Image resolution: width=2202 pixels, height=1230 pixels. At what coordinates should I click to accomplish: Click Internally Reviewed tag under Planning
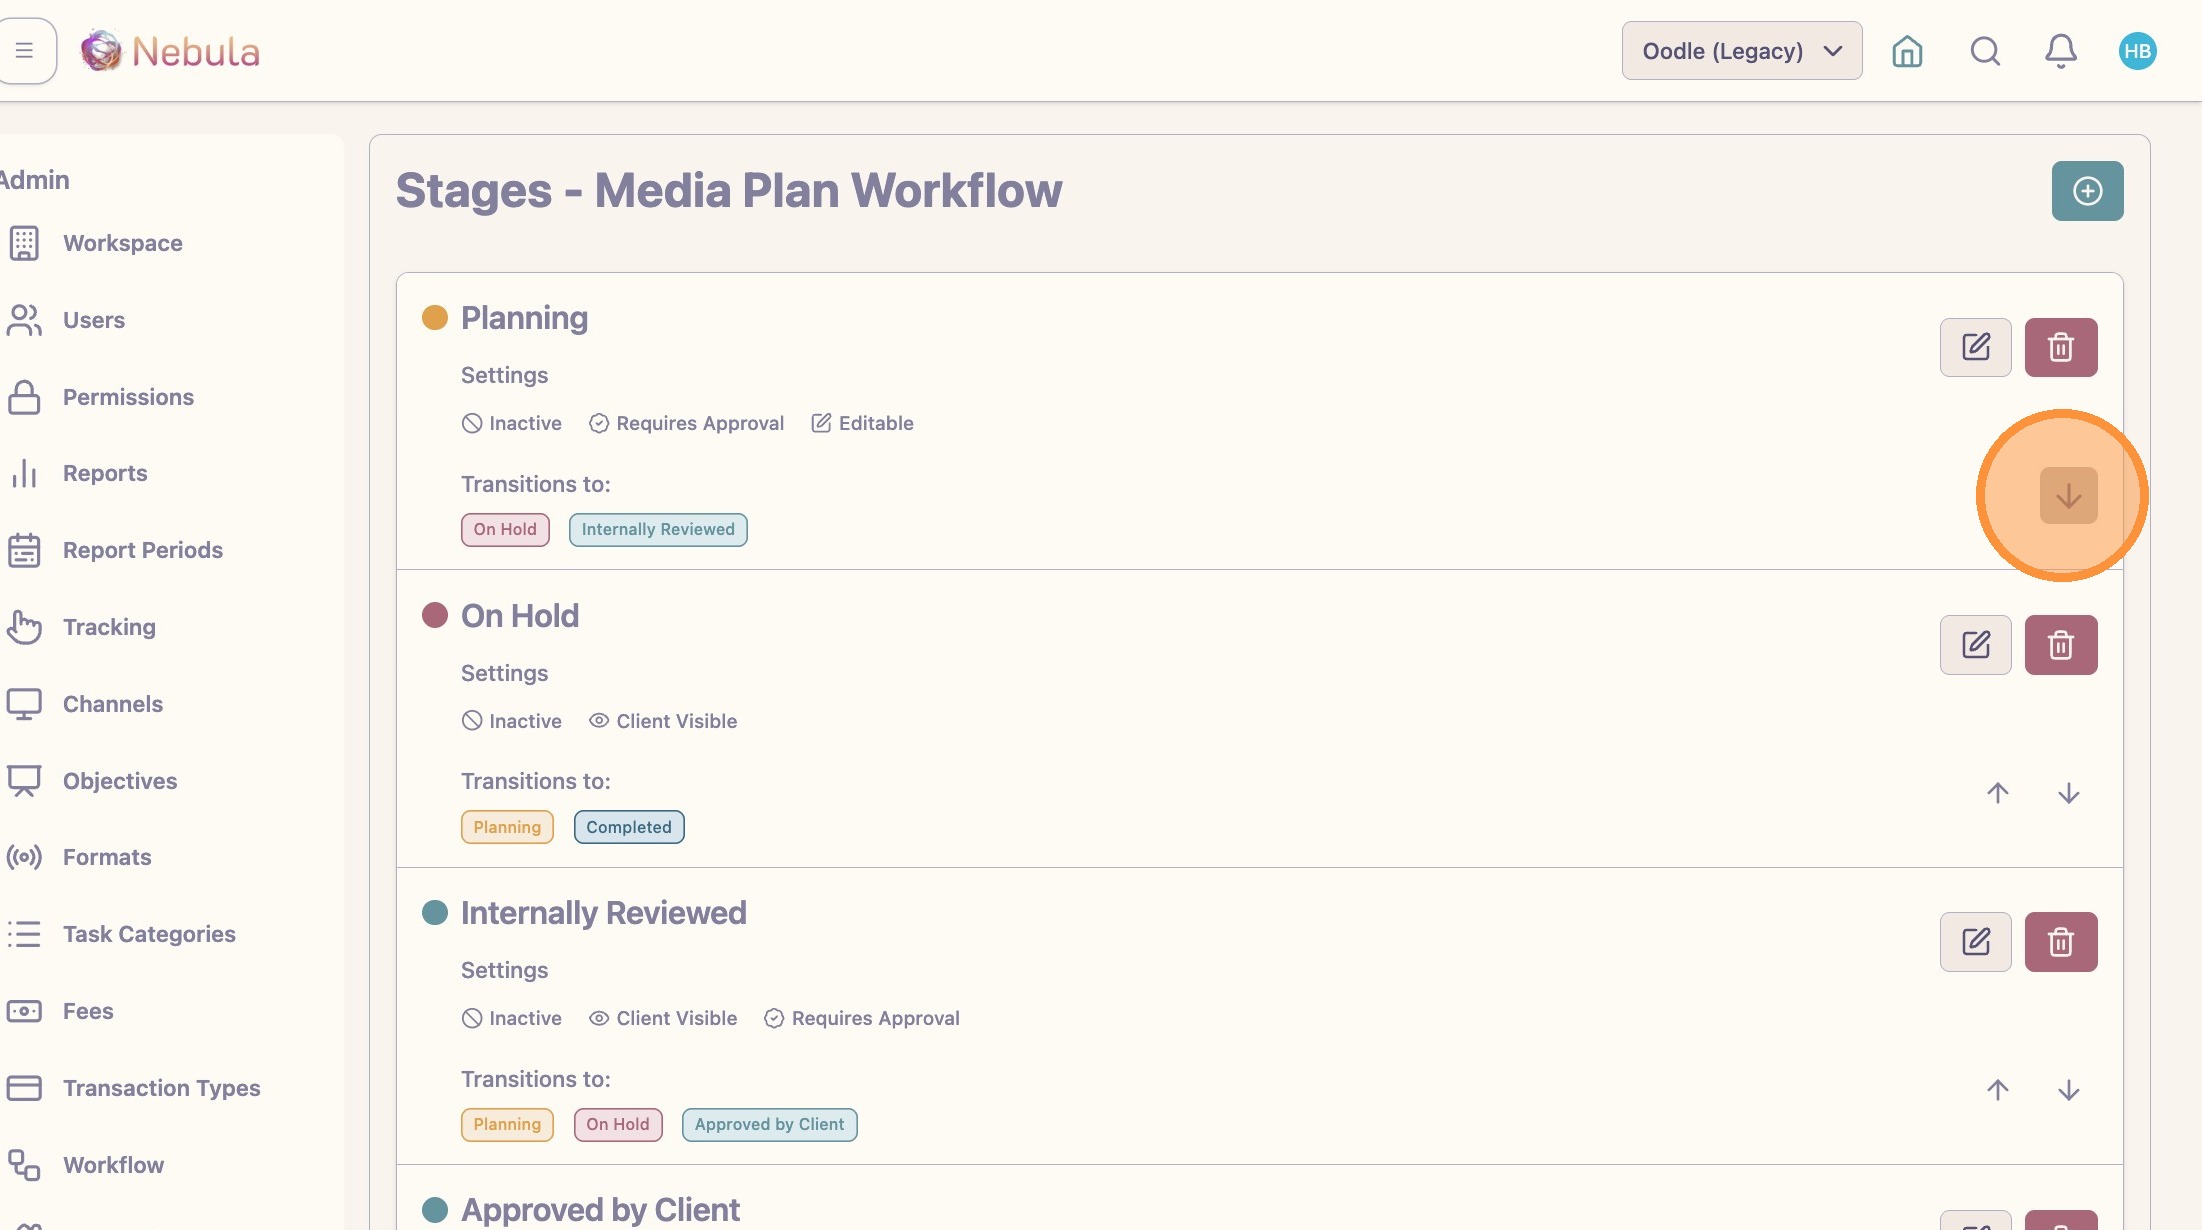click(x=658, y=529)
